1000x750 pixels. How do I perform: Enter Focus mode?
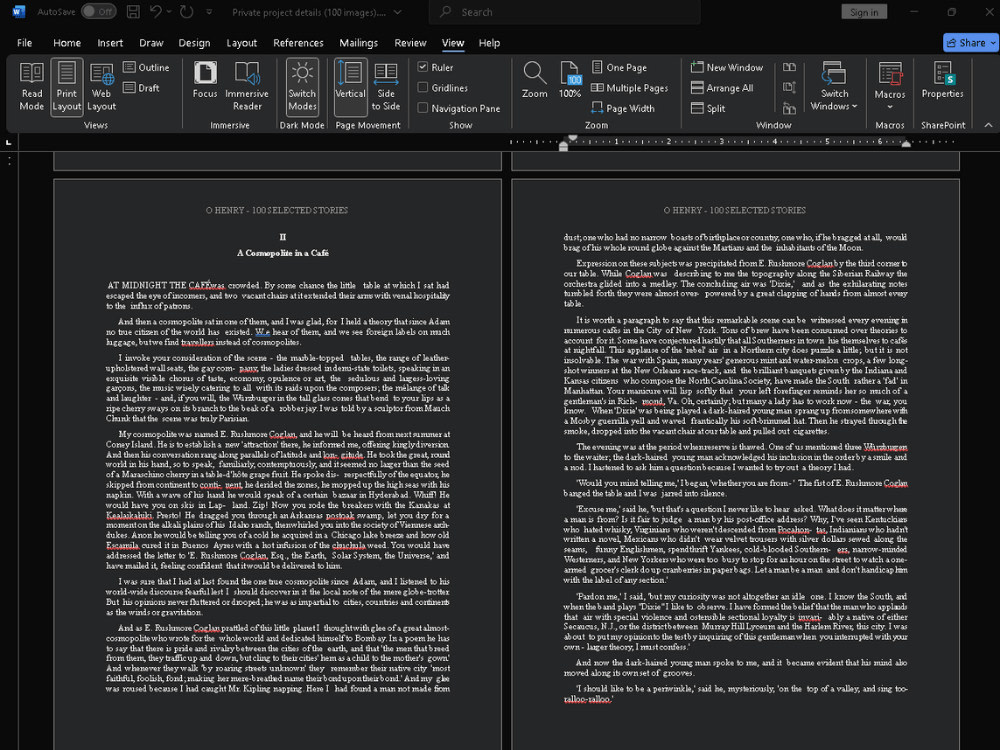pyautogui.click(x=205, y=80)
